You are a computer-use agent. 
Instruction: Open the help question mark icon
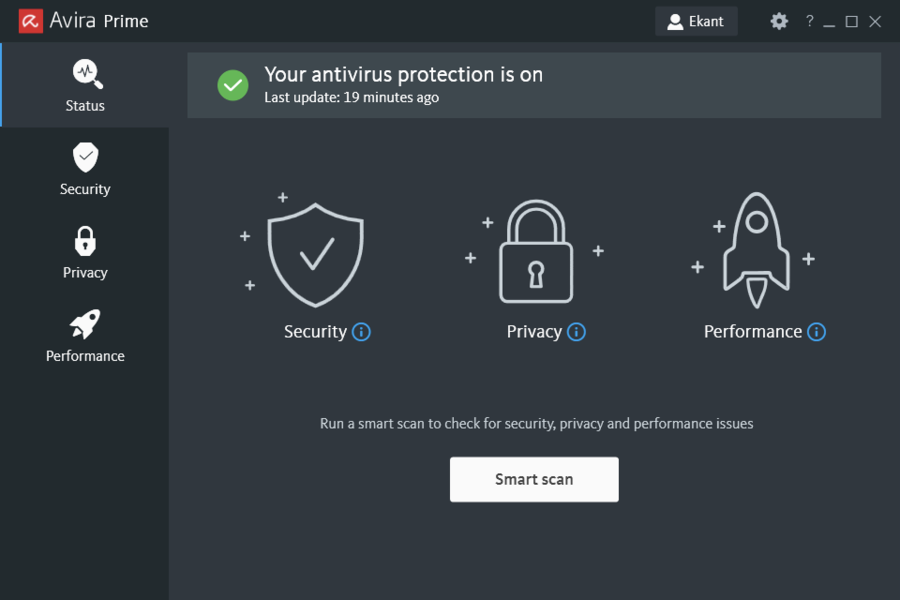pos(809,20)
